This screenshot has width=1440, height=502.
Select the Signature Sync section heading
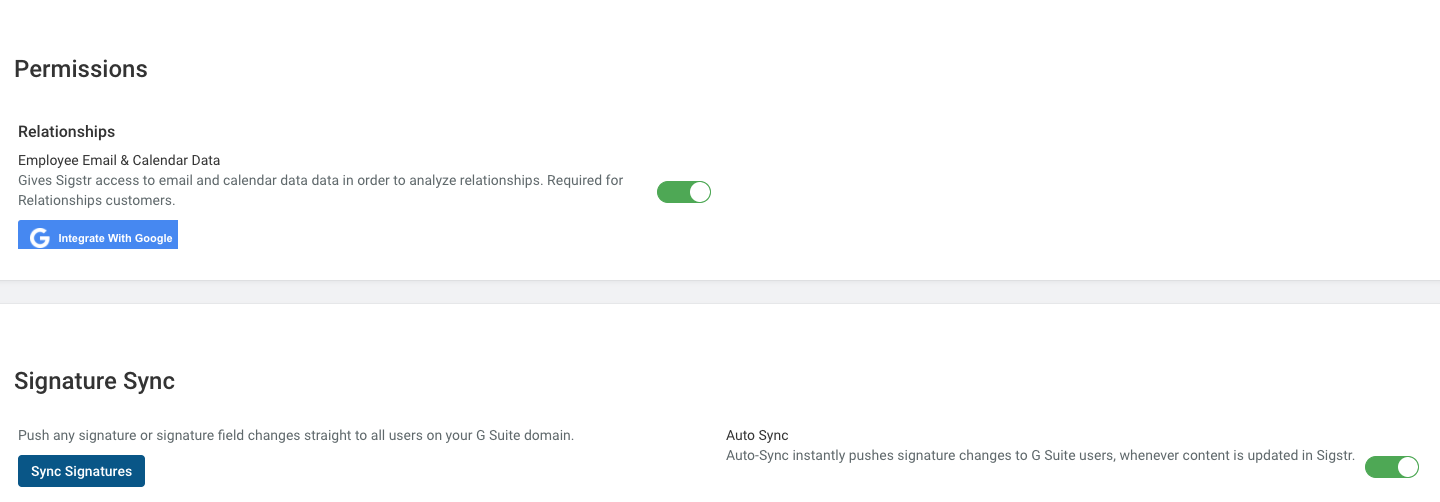point(95,381)
